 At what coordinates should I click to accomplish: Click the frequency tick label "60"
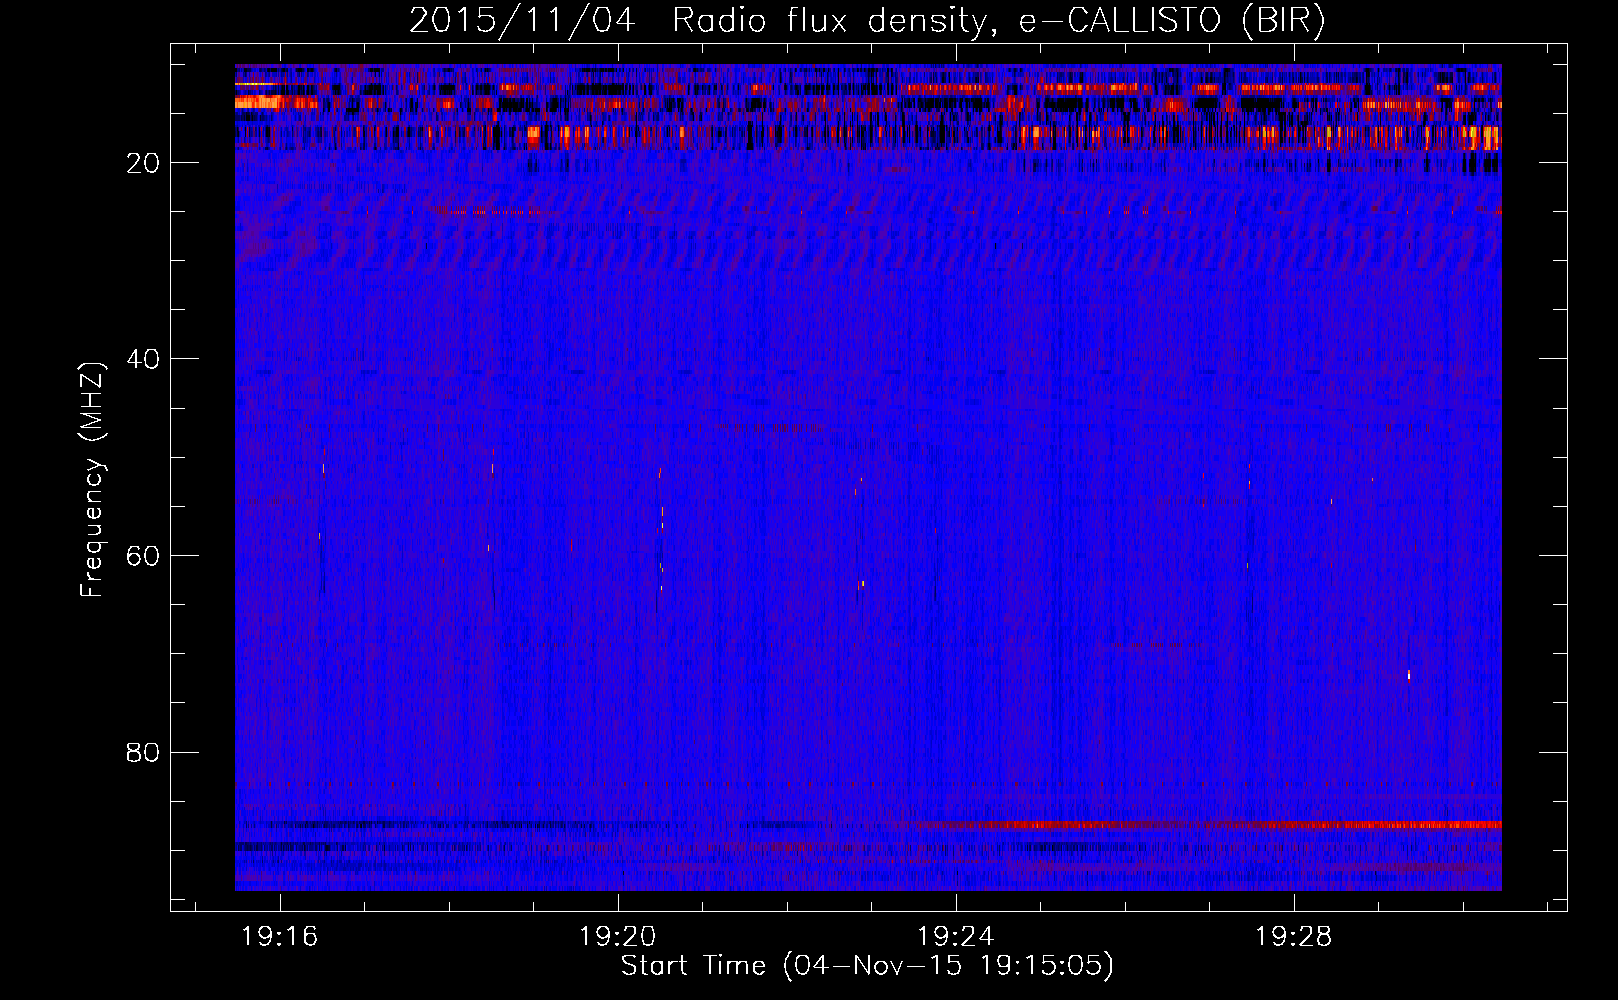pyautogui.click(x=143, y=556)
